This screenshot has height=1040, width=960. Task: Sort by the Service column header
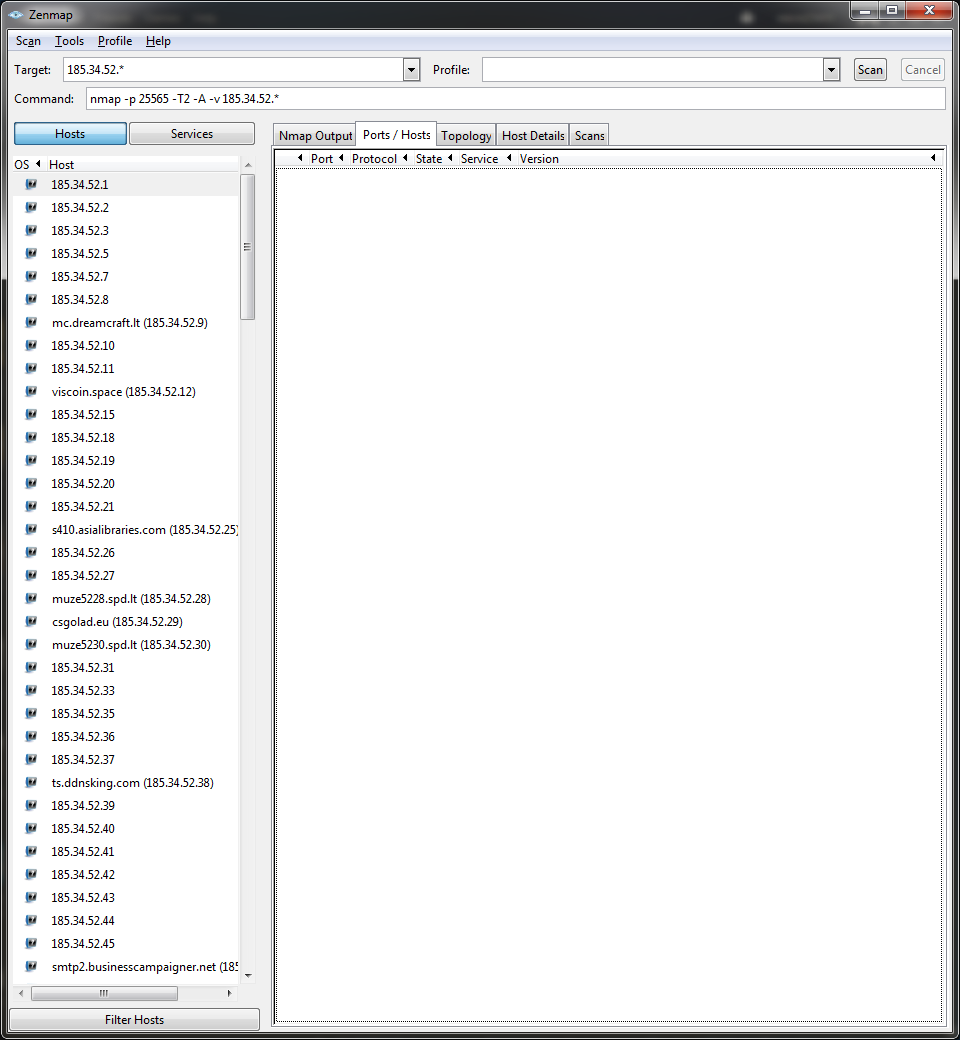479,159
